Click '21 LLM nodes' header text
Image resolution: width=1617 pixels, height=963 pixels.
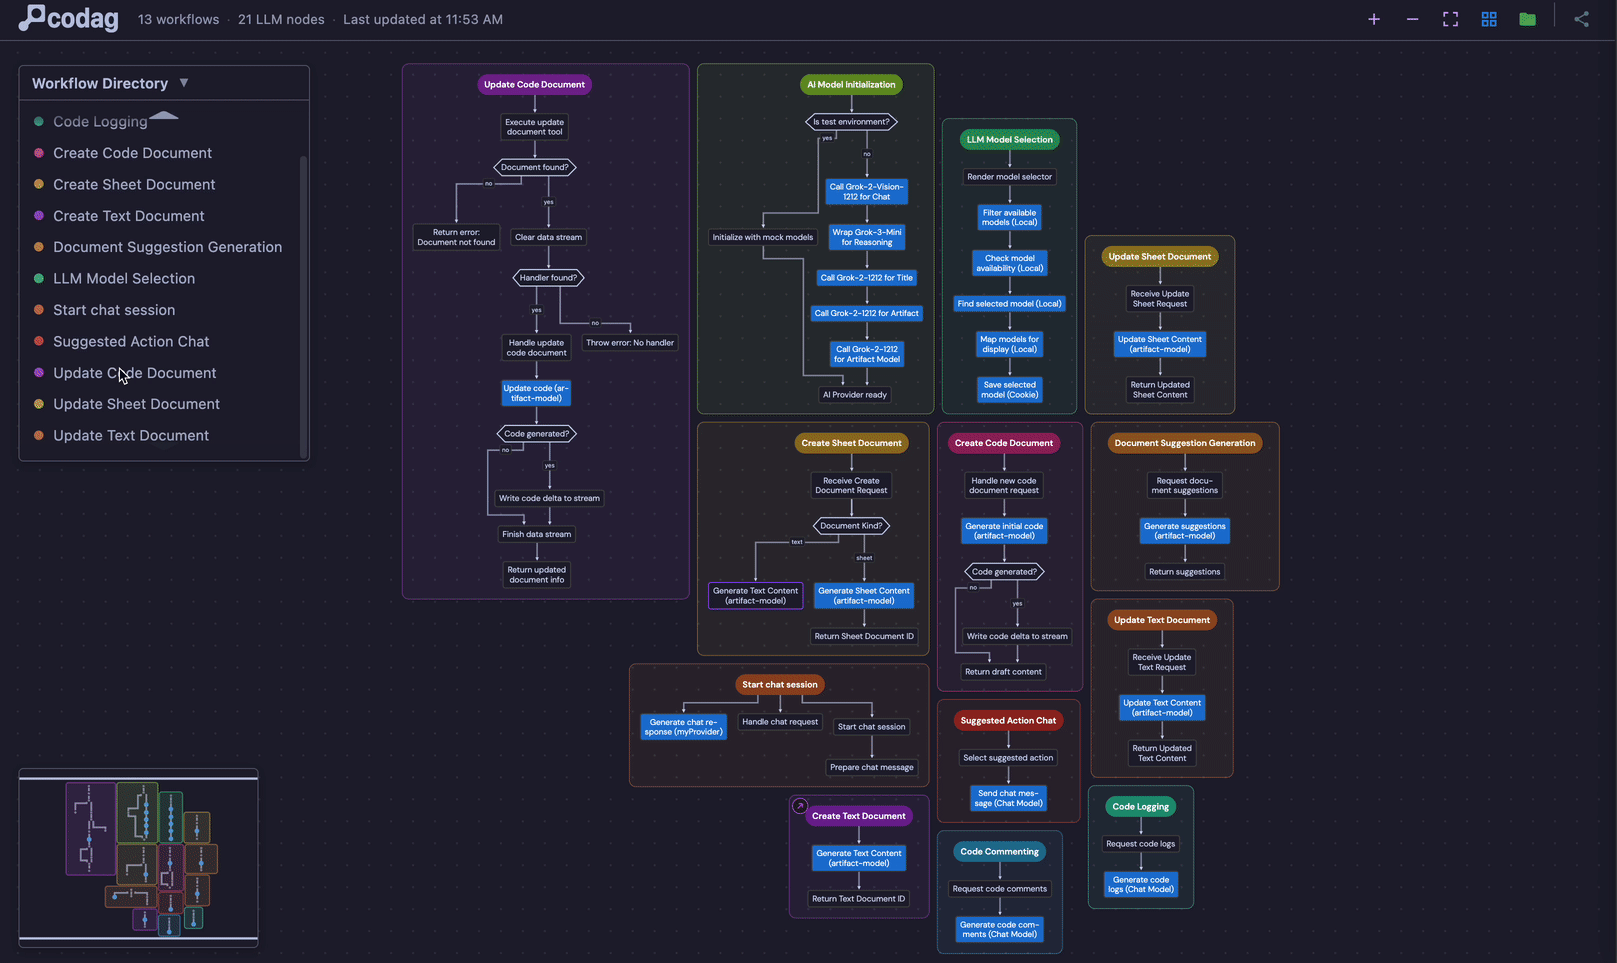[281, 19]
